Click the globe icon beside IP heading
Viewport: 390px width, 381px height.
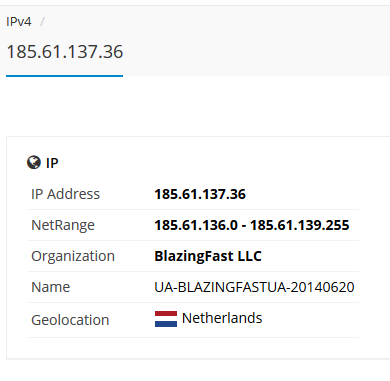click(34, 162)
